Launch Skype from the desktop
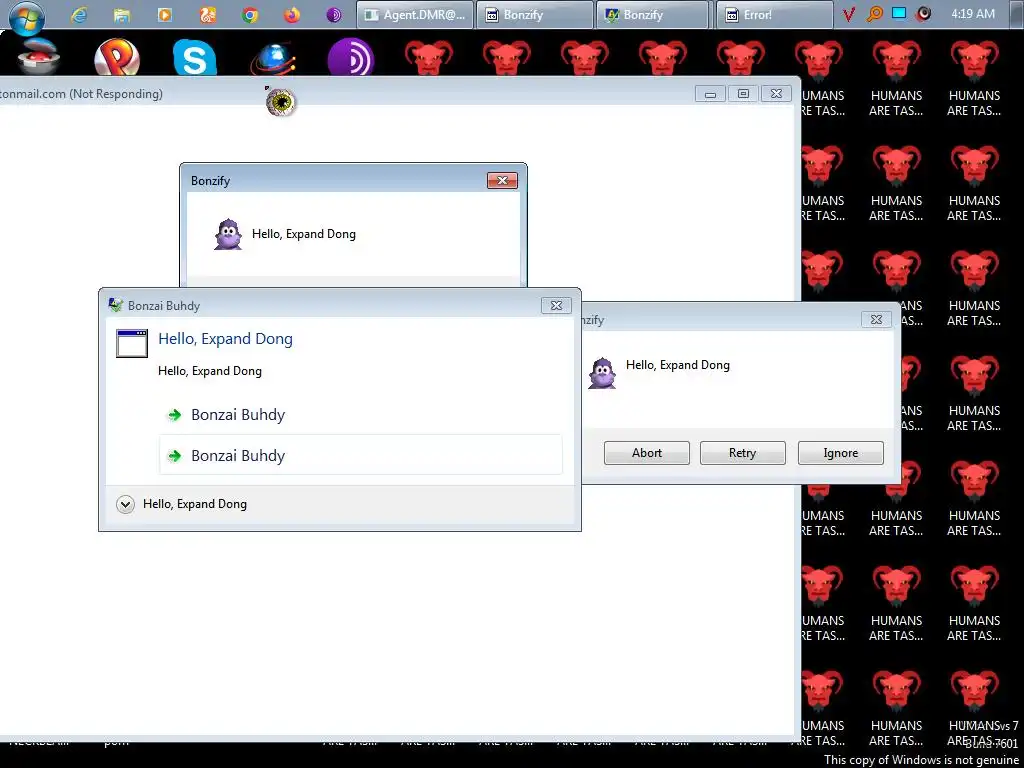Image resolution: width=1024 pixels, height=768 pixels. 195,57
